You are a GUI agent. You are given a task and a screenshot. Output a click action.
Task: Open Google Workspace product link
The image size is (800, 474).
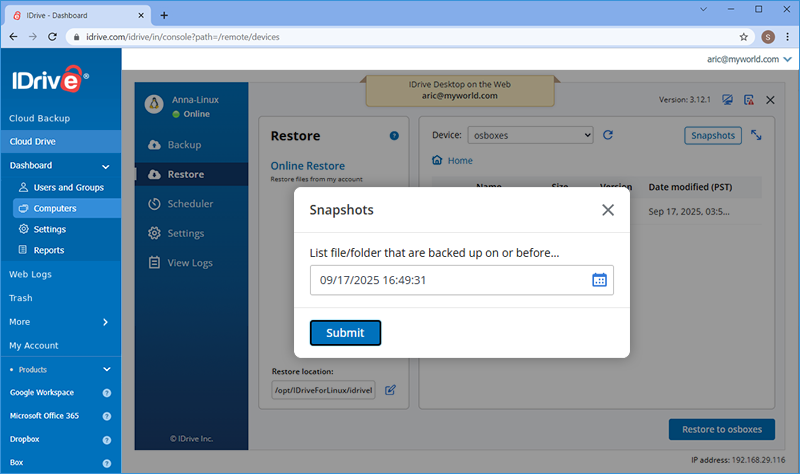coord(42,392)
